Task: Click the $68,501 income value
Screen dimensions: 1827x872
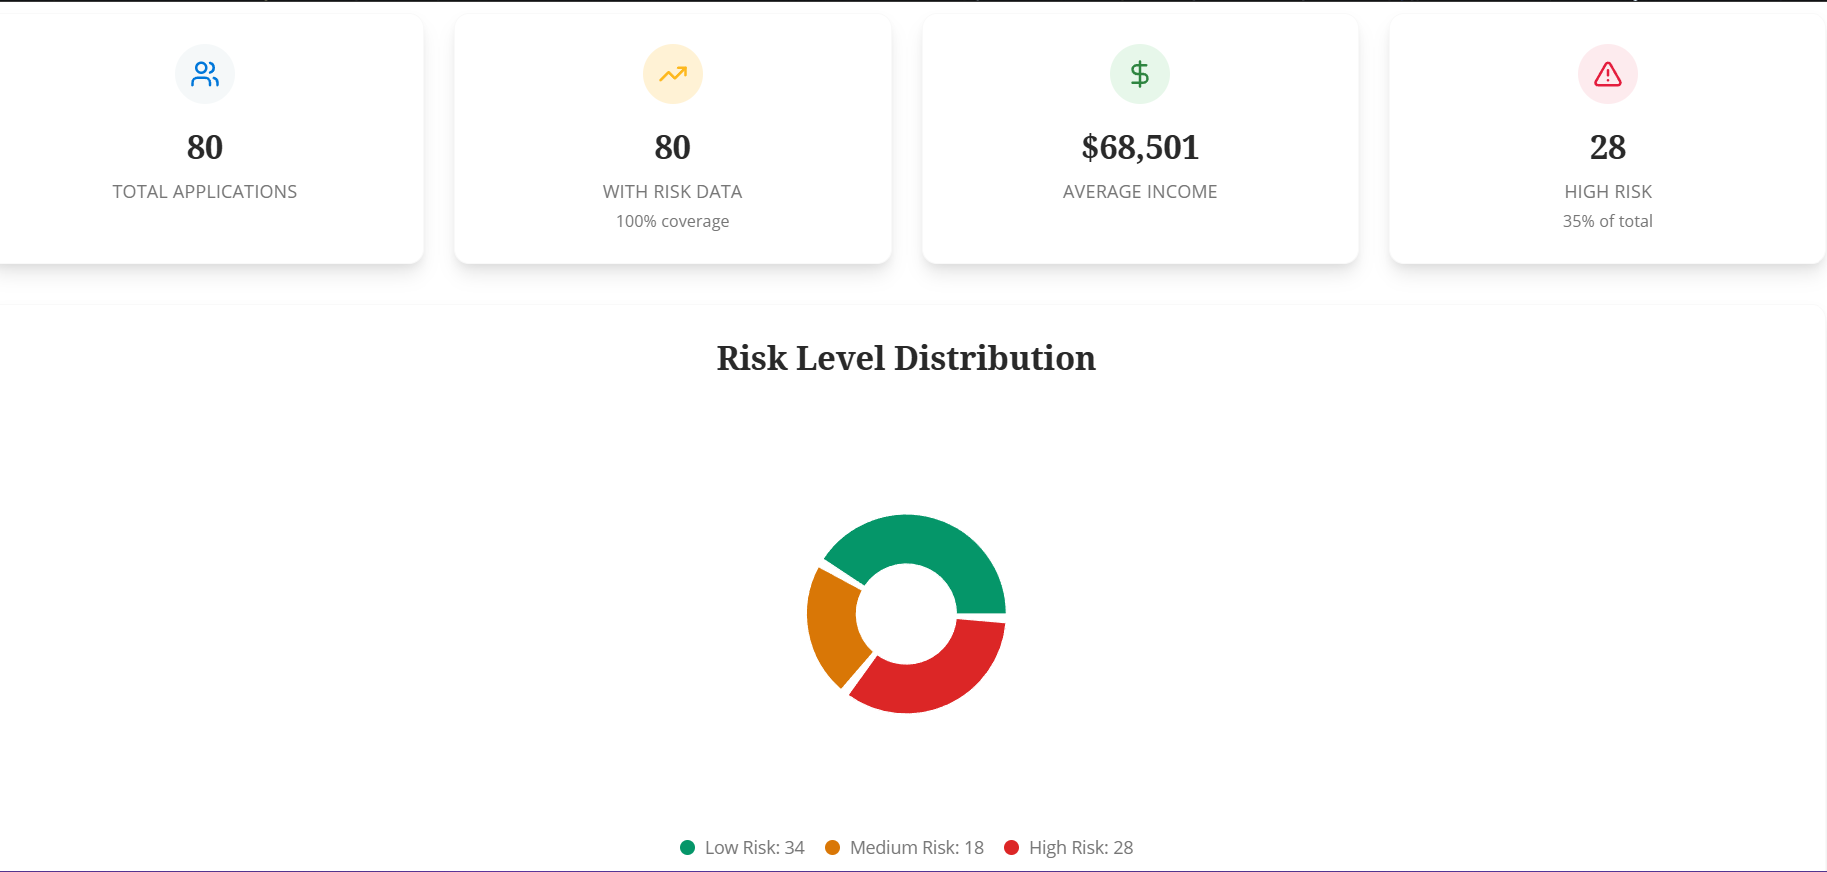Action: pyautogui.click(x=1140, y=148)
